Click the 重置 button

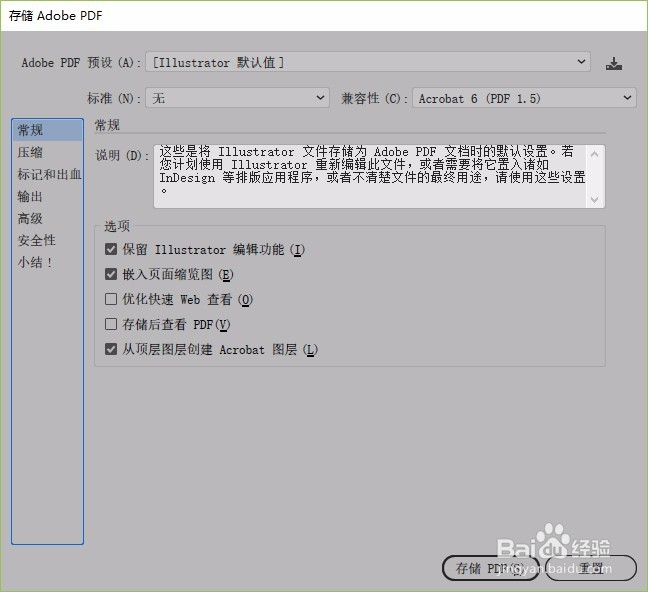pyautogui.click(x=591, y=568)
